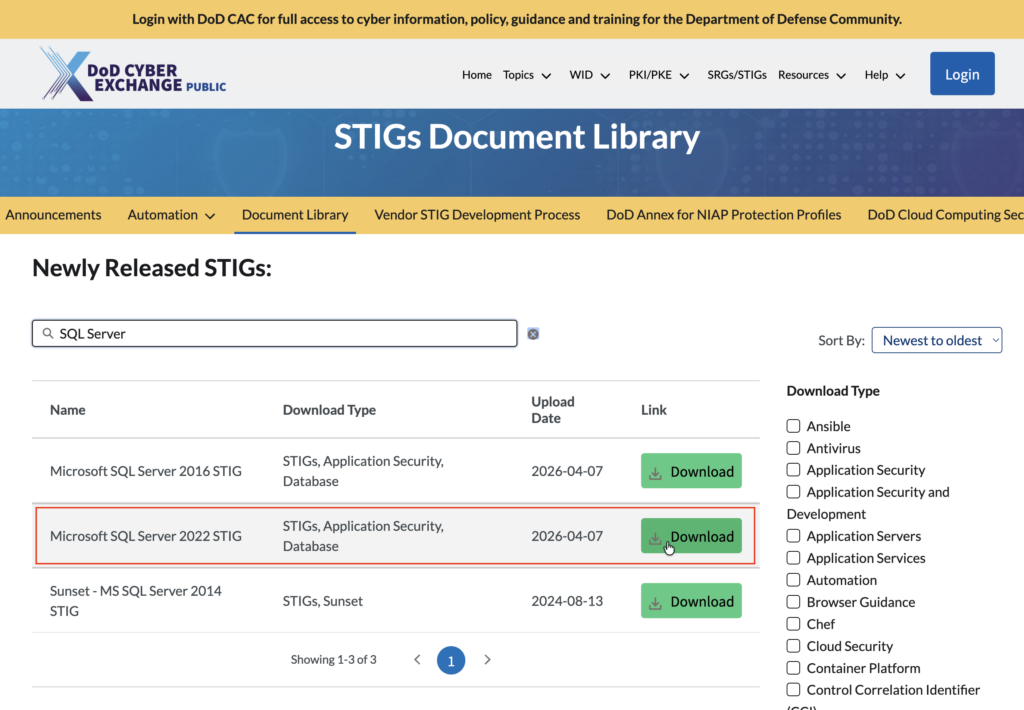1024x710 pixels.
Task: Toggle the Application Services checkbox
Action: pos(793,558)
